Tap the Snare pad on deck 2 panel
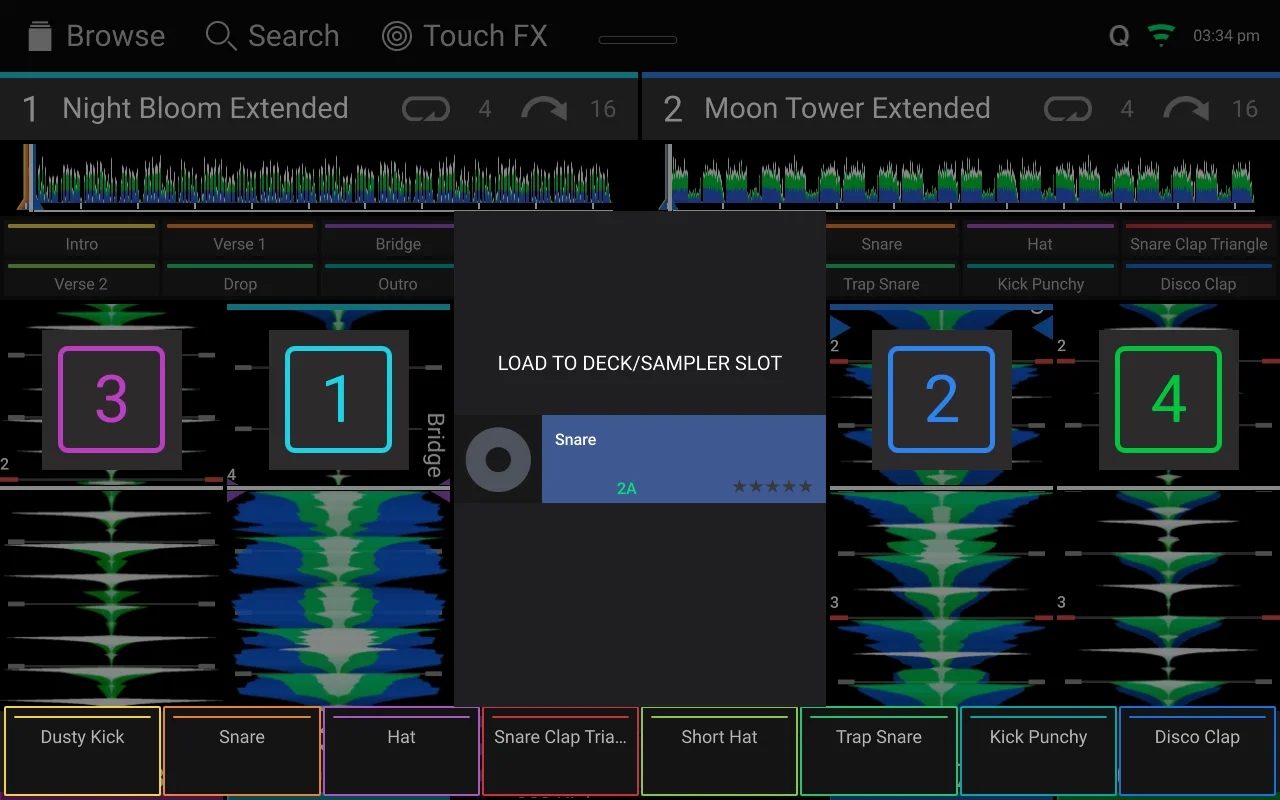The width and height of the screenshot is (1280, 800). pyautogui.click(x=891, y=242)
